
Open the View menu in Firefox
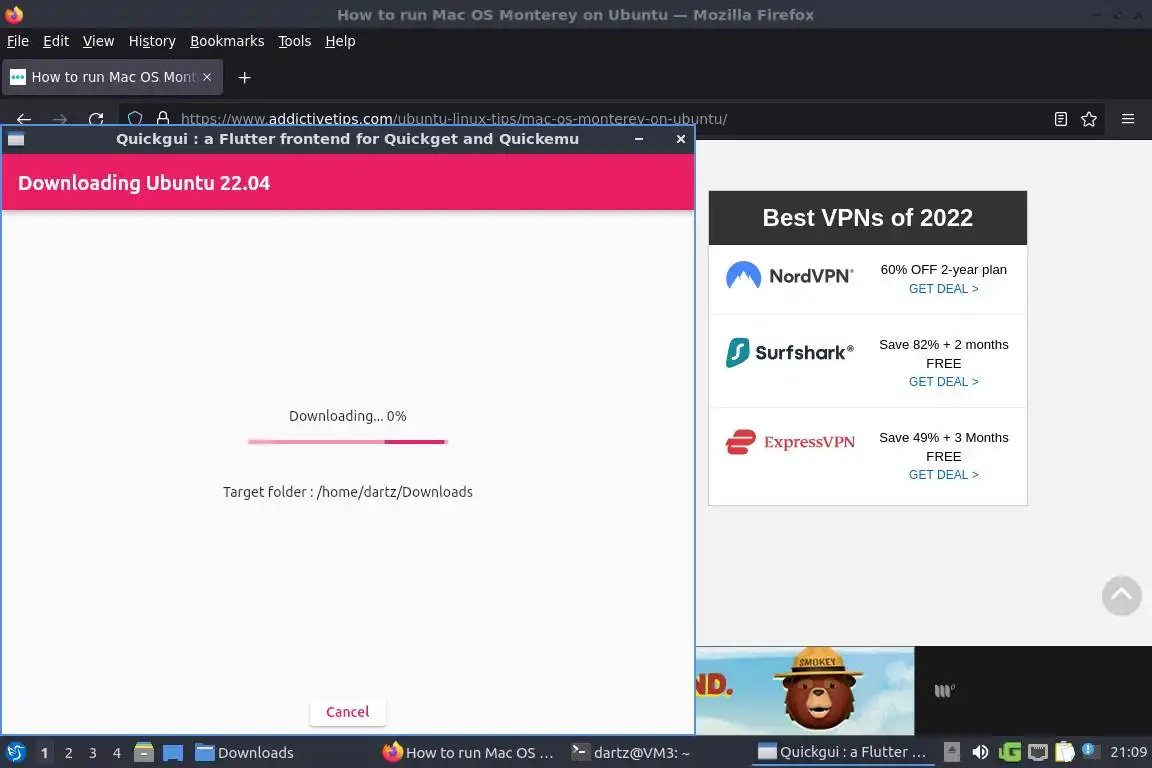98,41
